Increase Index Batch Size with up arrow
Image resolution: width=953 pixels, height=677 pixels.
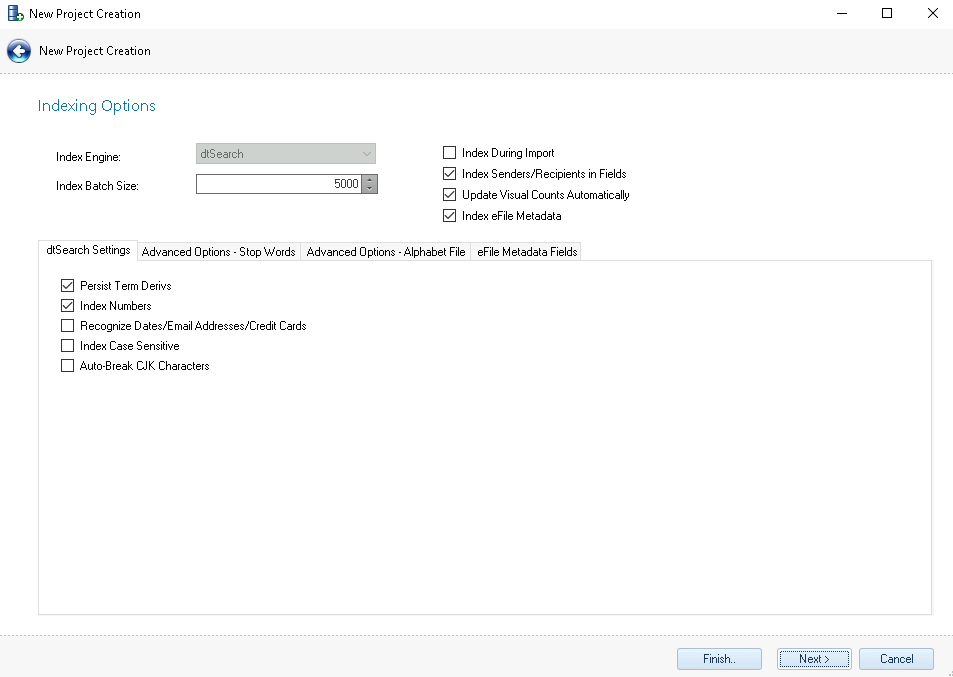point(370,180)
